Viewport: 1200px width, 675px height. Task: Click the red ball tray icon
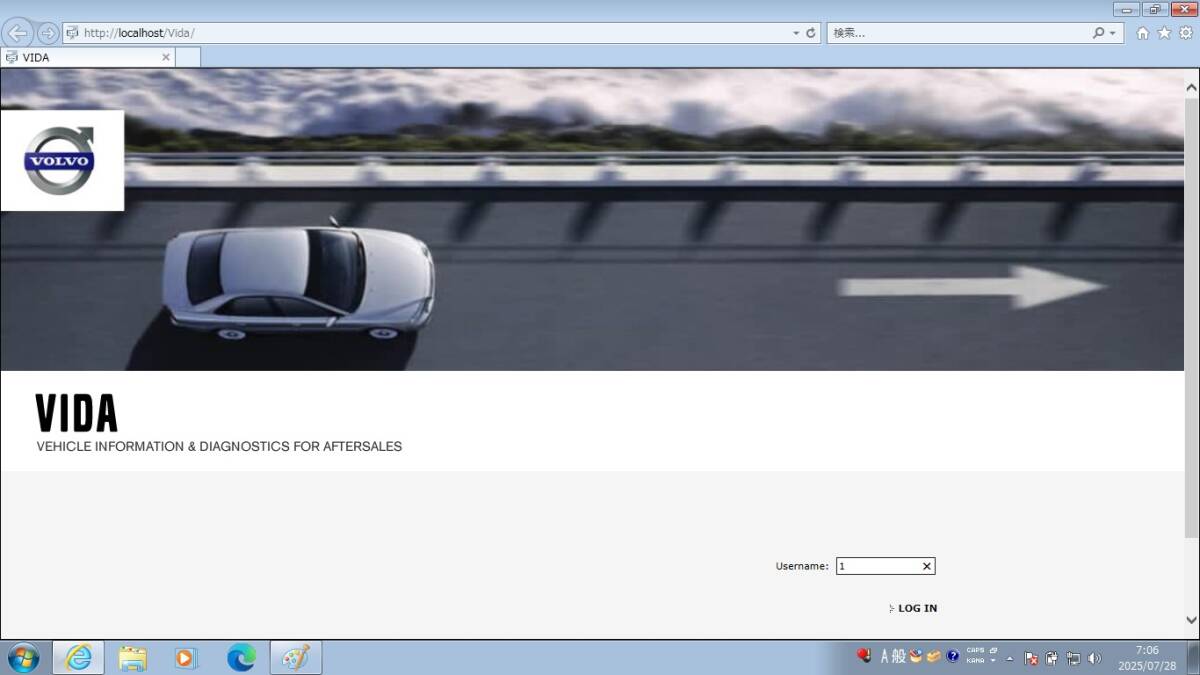(864, 657)
